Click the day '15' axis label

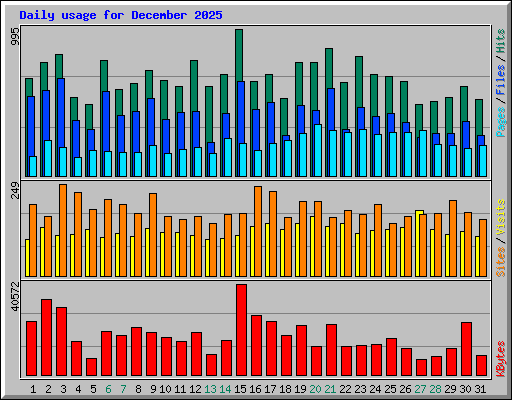[x=240, y=389]
